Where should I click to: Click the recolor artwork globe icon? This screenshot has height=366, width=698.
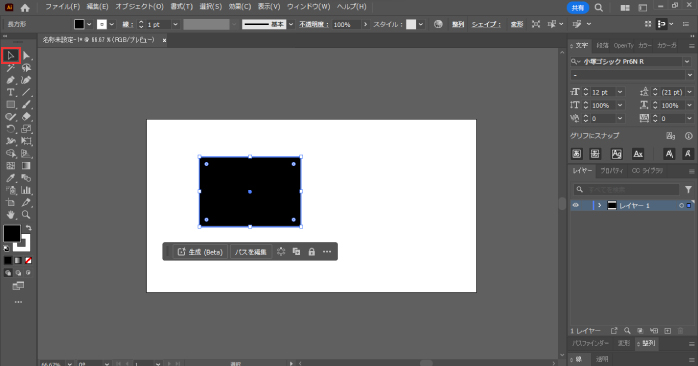pos(438,24)
